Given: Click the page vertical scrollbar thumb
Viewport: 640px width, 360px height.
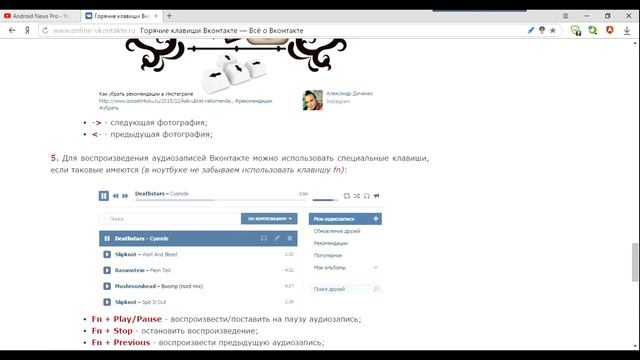Looking at the screenshot, I should click(635, 262).
